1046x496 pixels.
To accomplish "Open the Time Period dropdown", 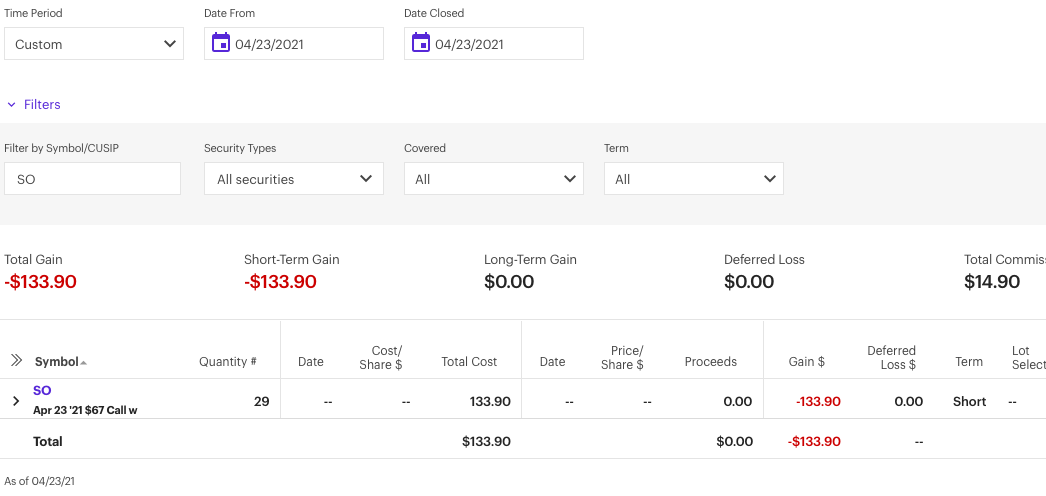I will pos(94,44).
